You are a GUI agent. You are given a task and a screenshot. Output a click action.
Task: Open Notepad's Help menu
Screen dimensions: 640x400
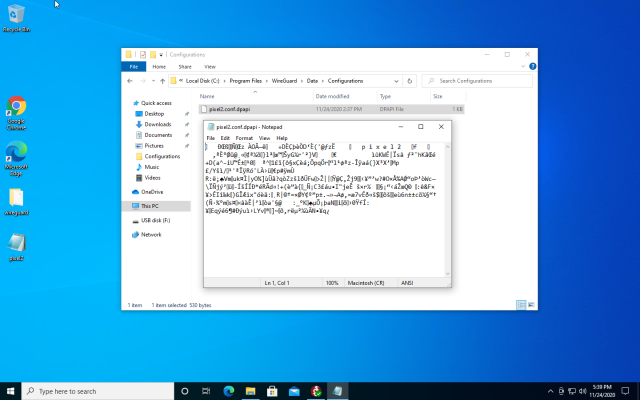coord(282,138)
